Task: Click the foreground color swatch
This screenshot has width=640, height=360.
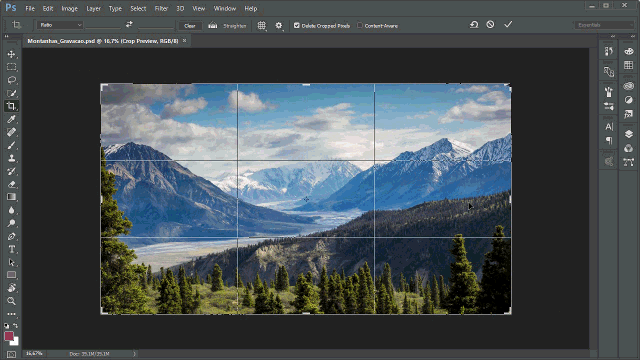Action: tap(9, 336)
